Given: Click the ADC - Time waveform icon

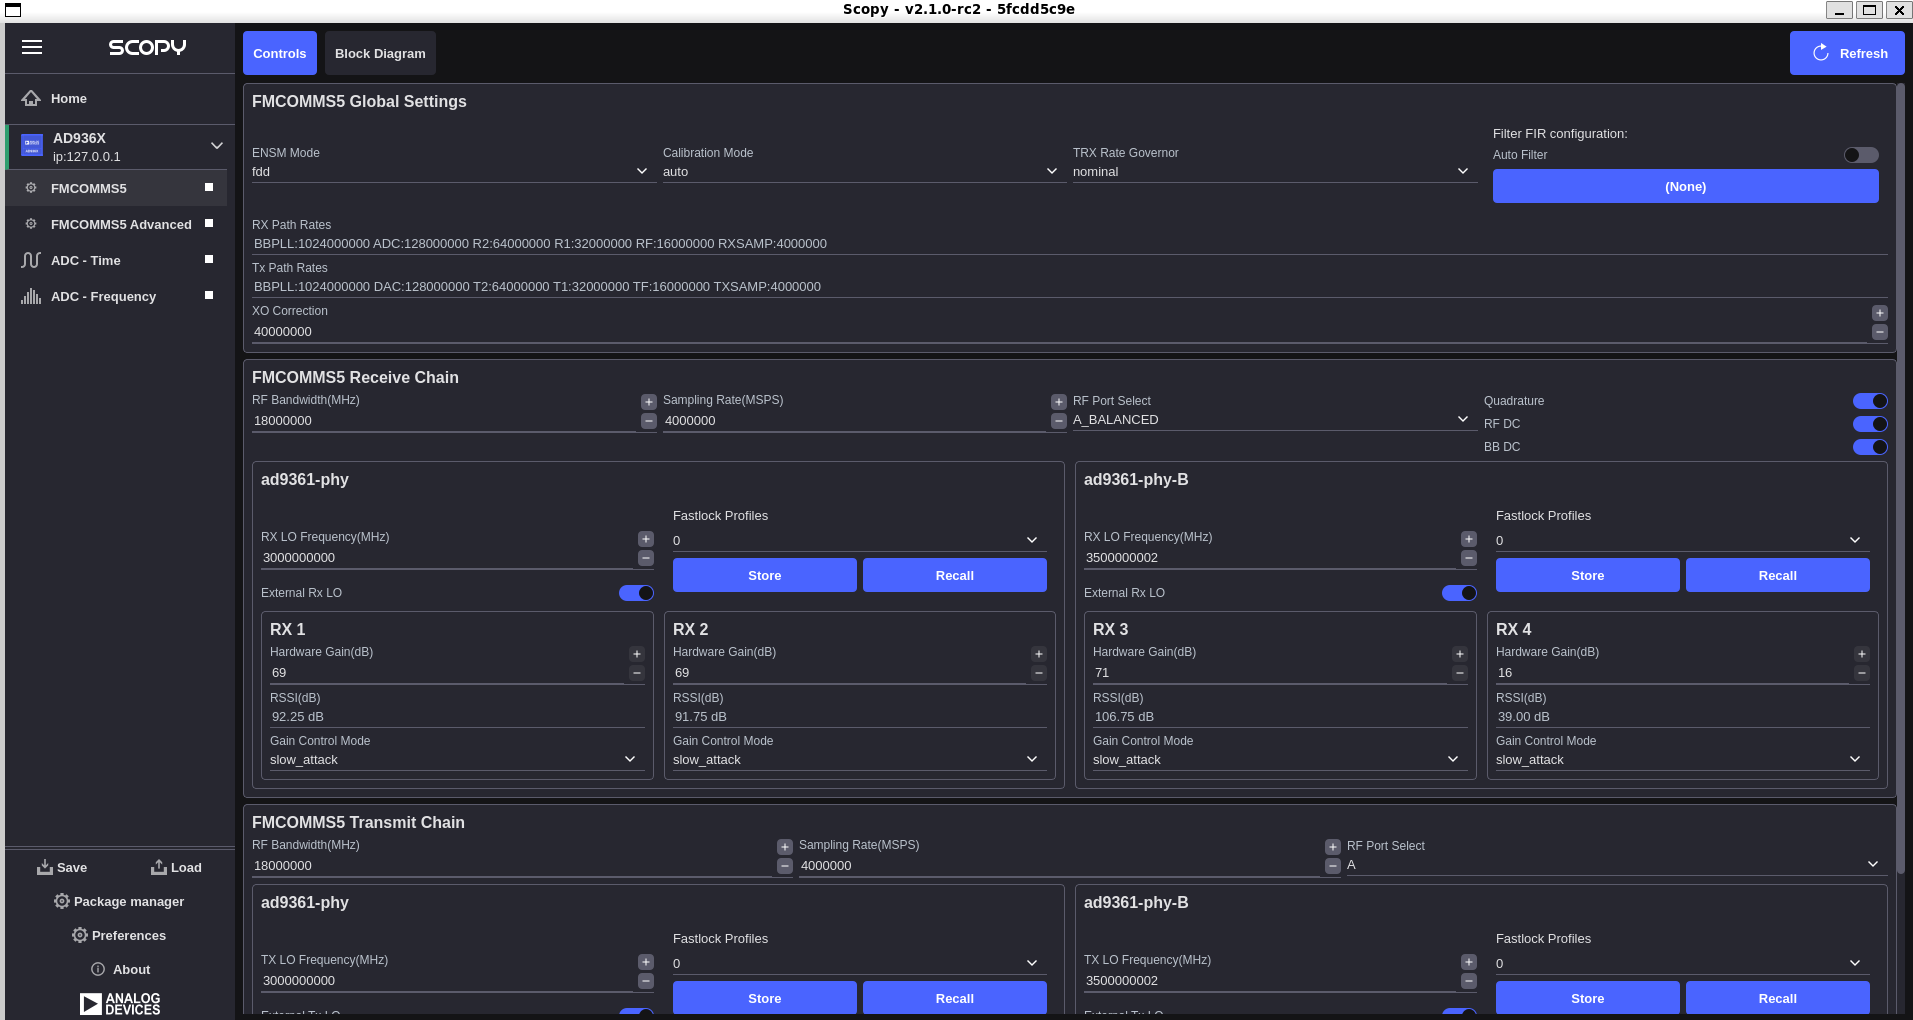Looking at the screenshot, I should (x=31, y=260).
